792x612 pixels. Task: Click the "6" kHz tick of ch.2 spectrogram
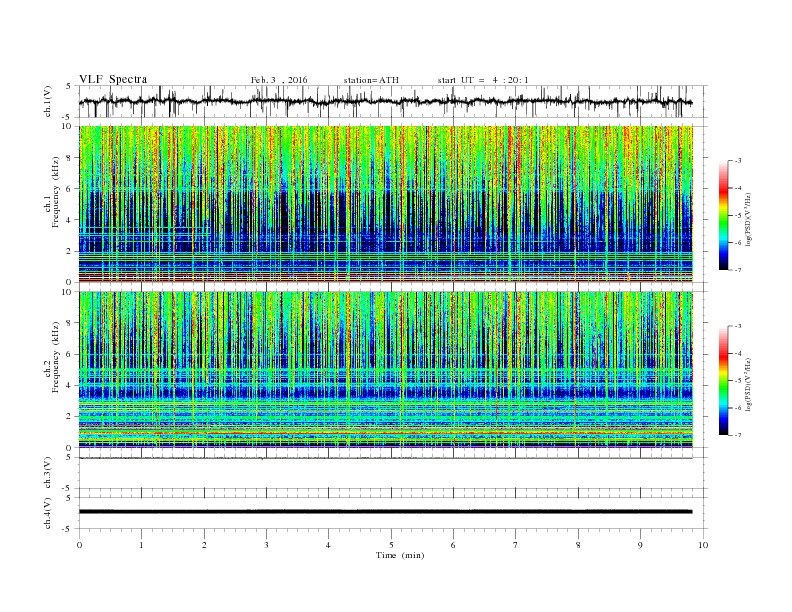coord(69,354)
